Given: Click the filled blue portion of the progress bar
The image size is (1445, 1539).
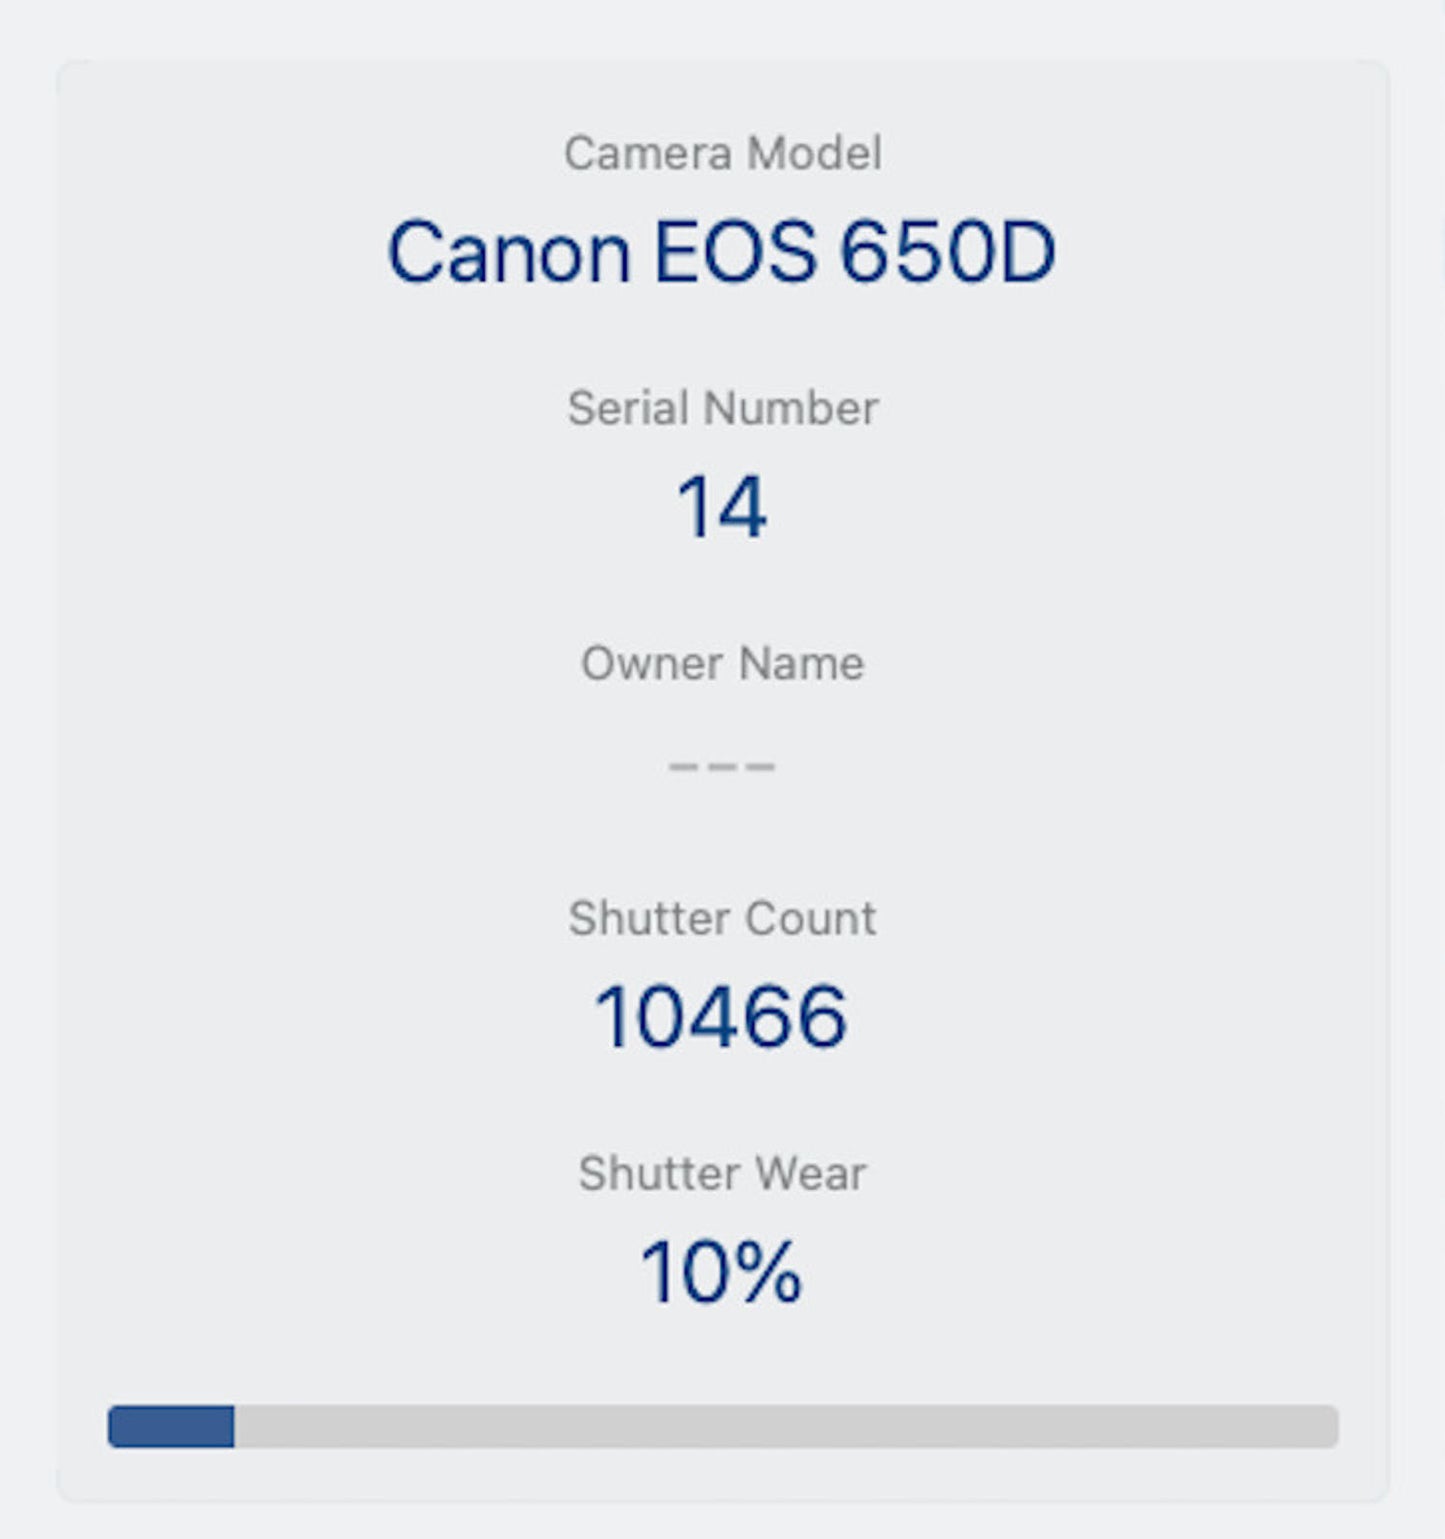Looking at the screenshot, I should tap(170, 1430).
